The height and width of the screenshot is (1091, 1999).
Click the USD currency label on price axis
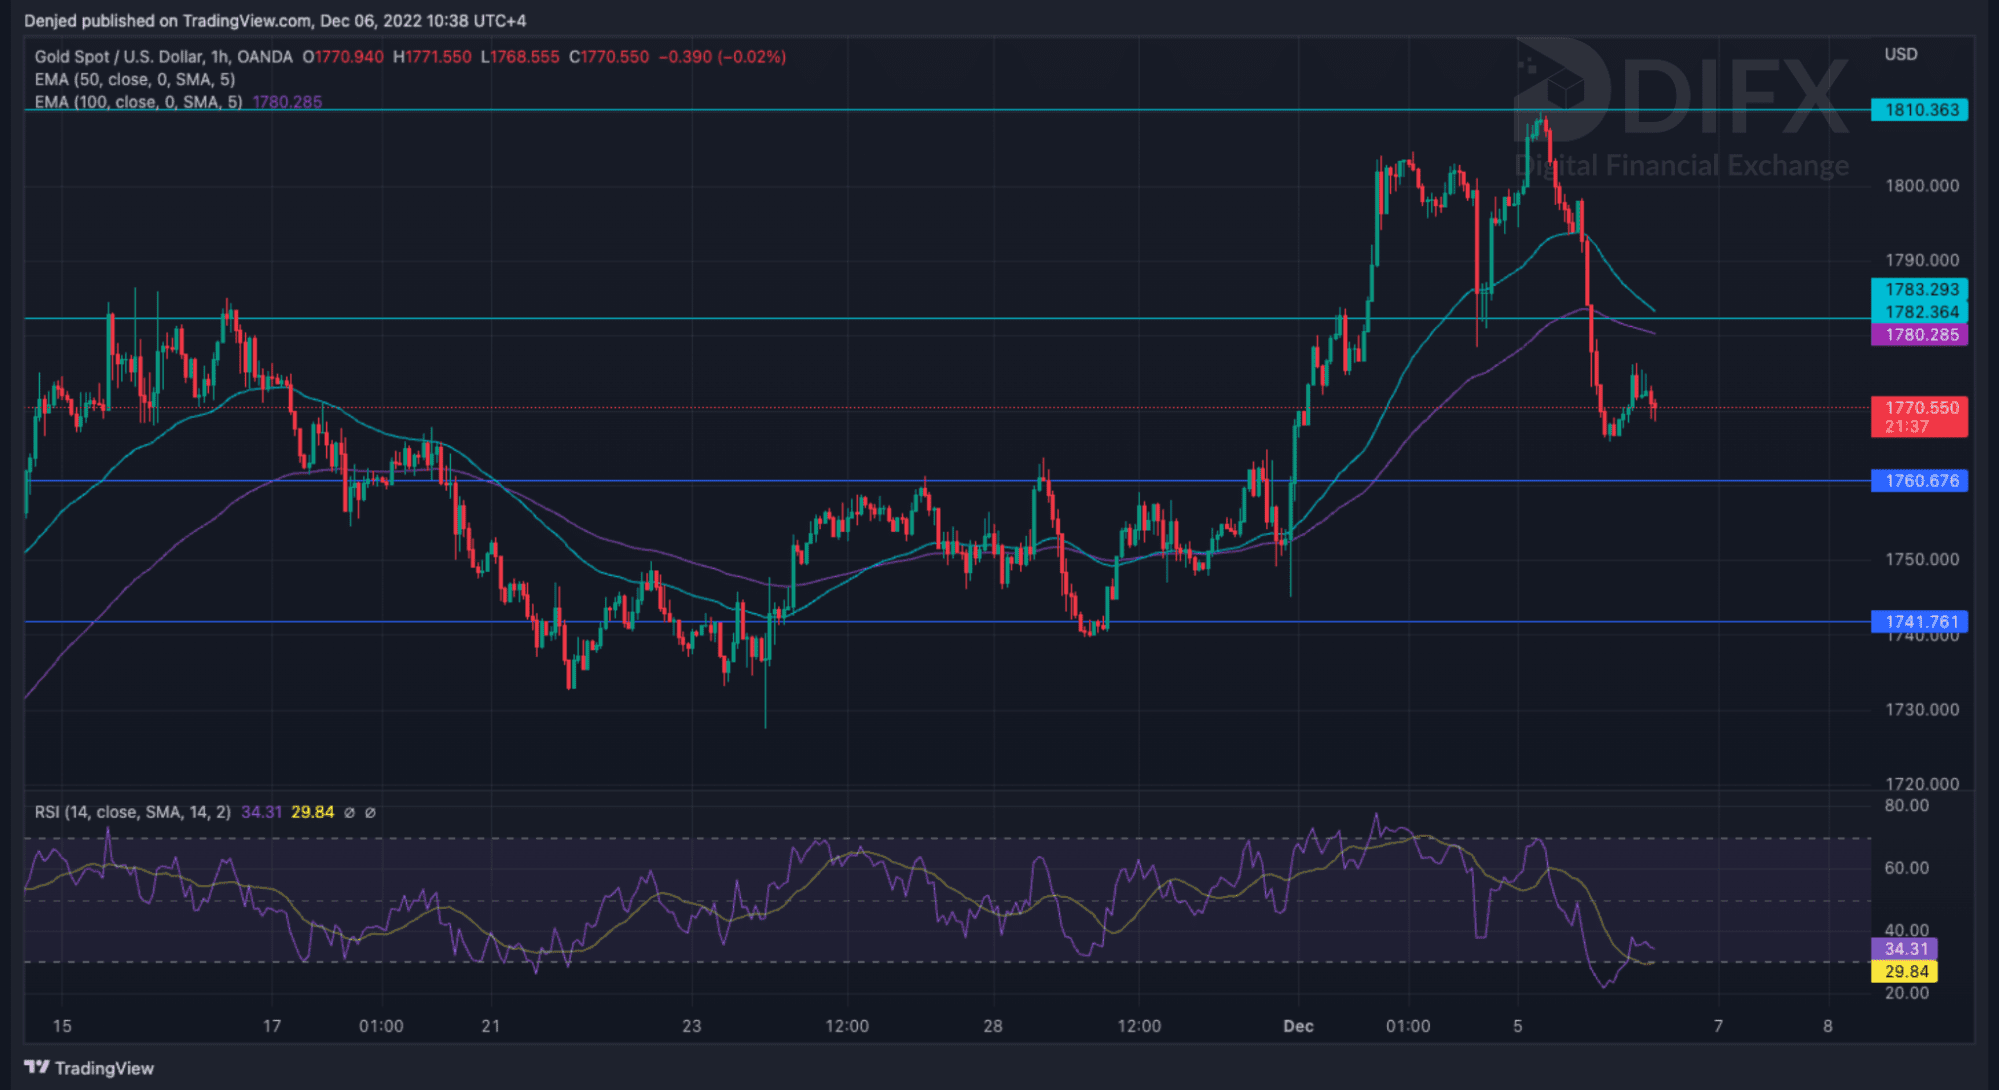pos(1900,54)
